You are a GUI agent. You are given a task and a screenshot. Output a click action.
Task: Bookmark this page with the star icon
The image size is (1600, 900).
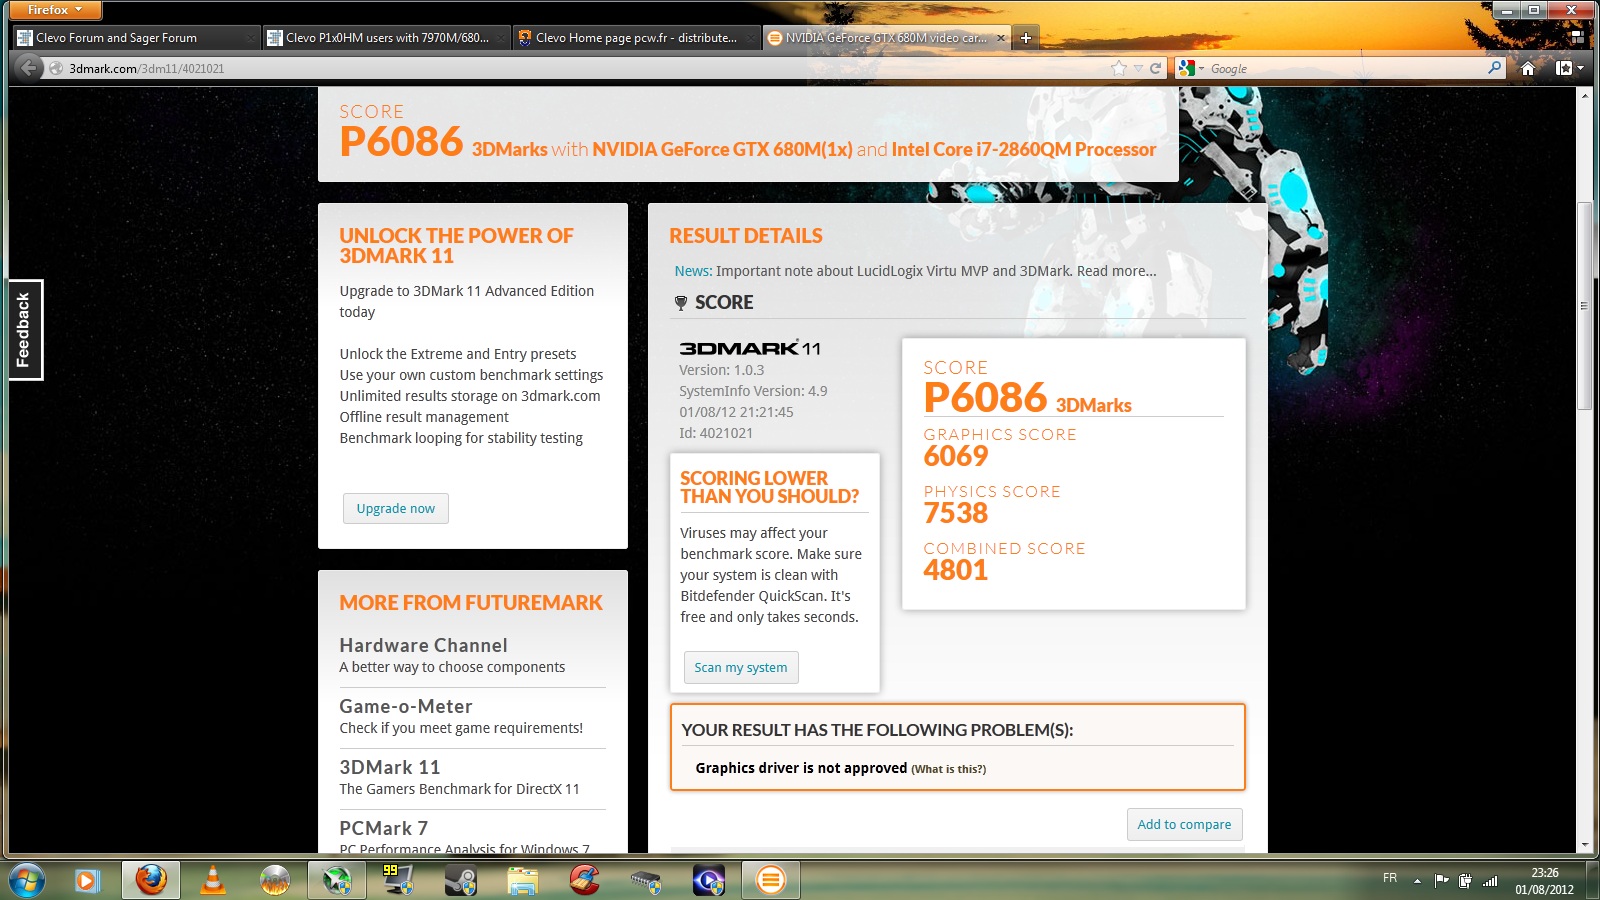tap(1119, 68)
